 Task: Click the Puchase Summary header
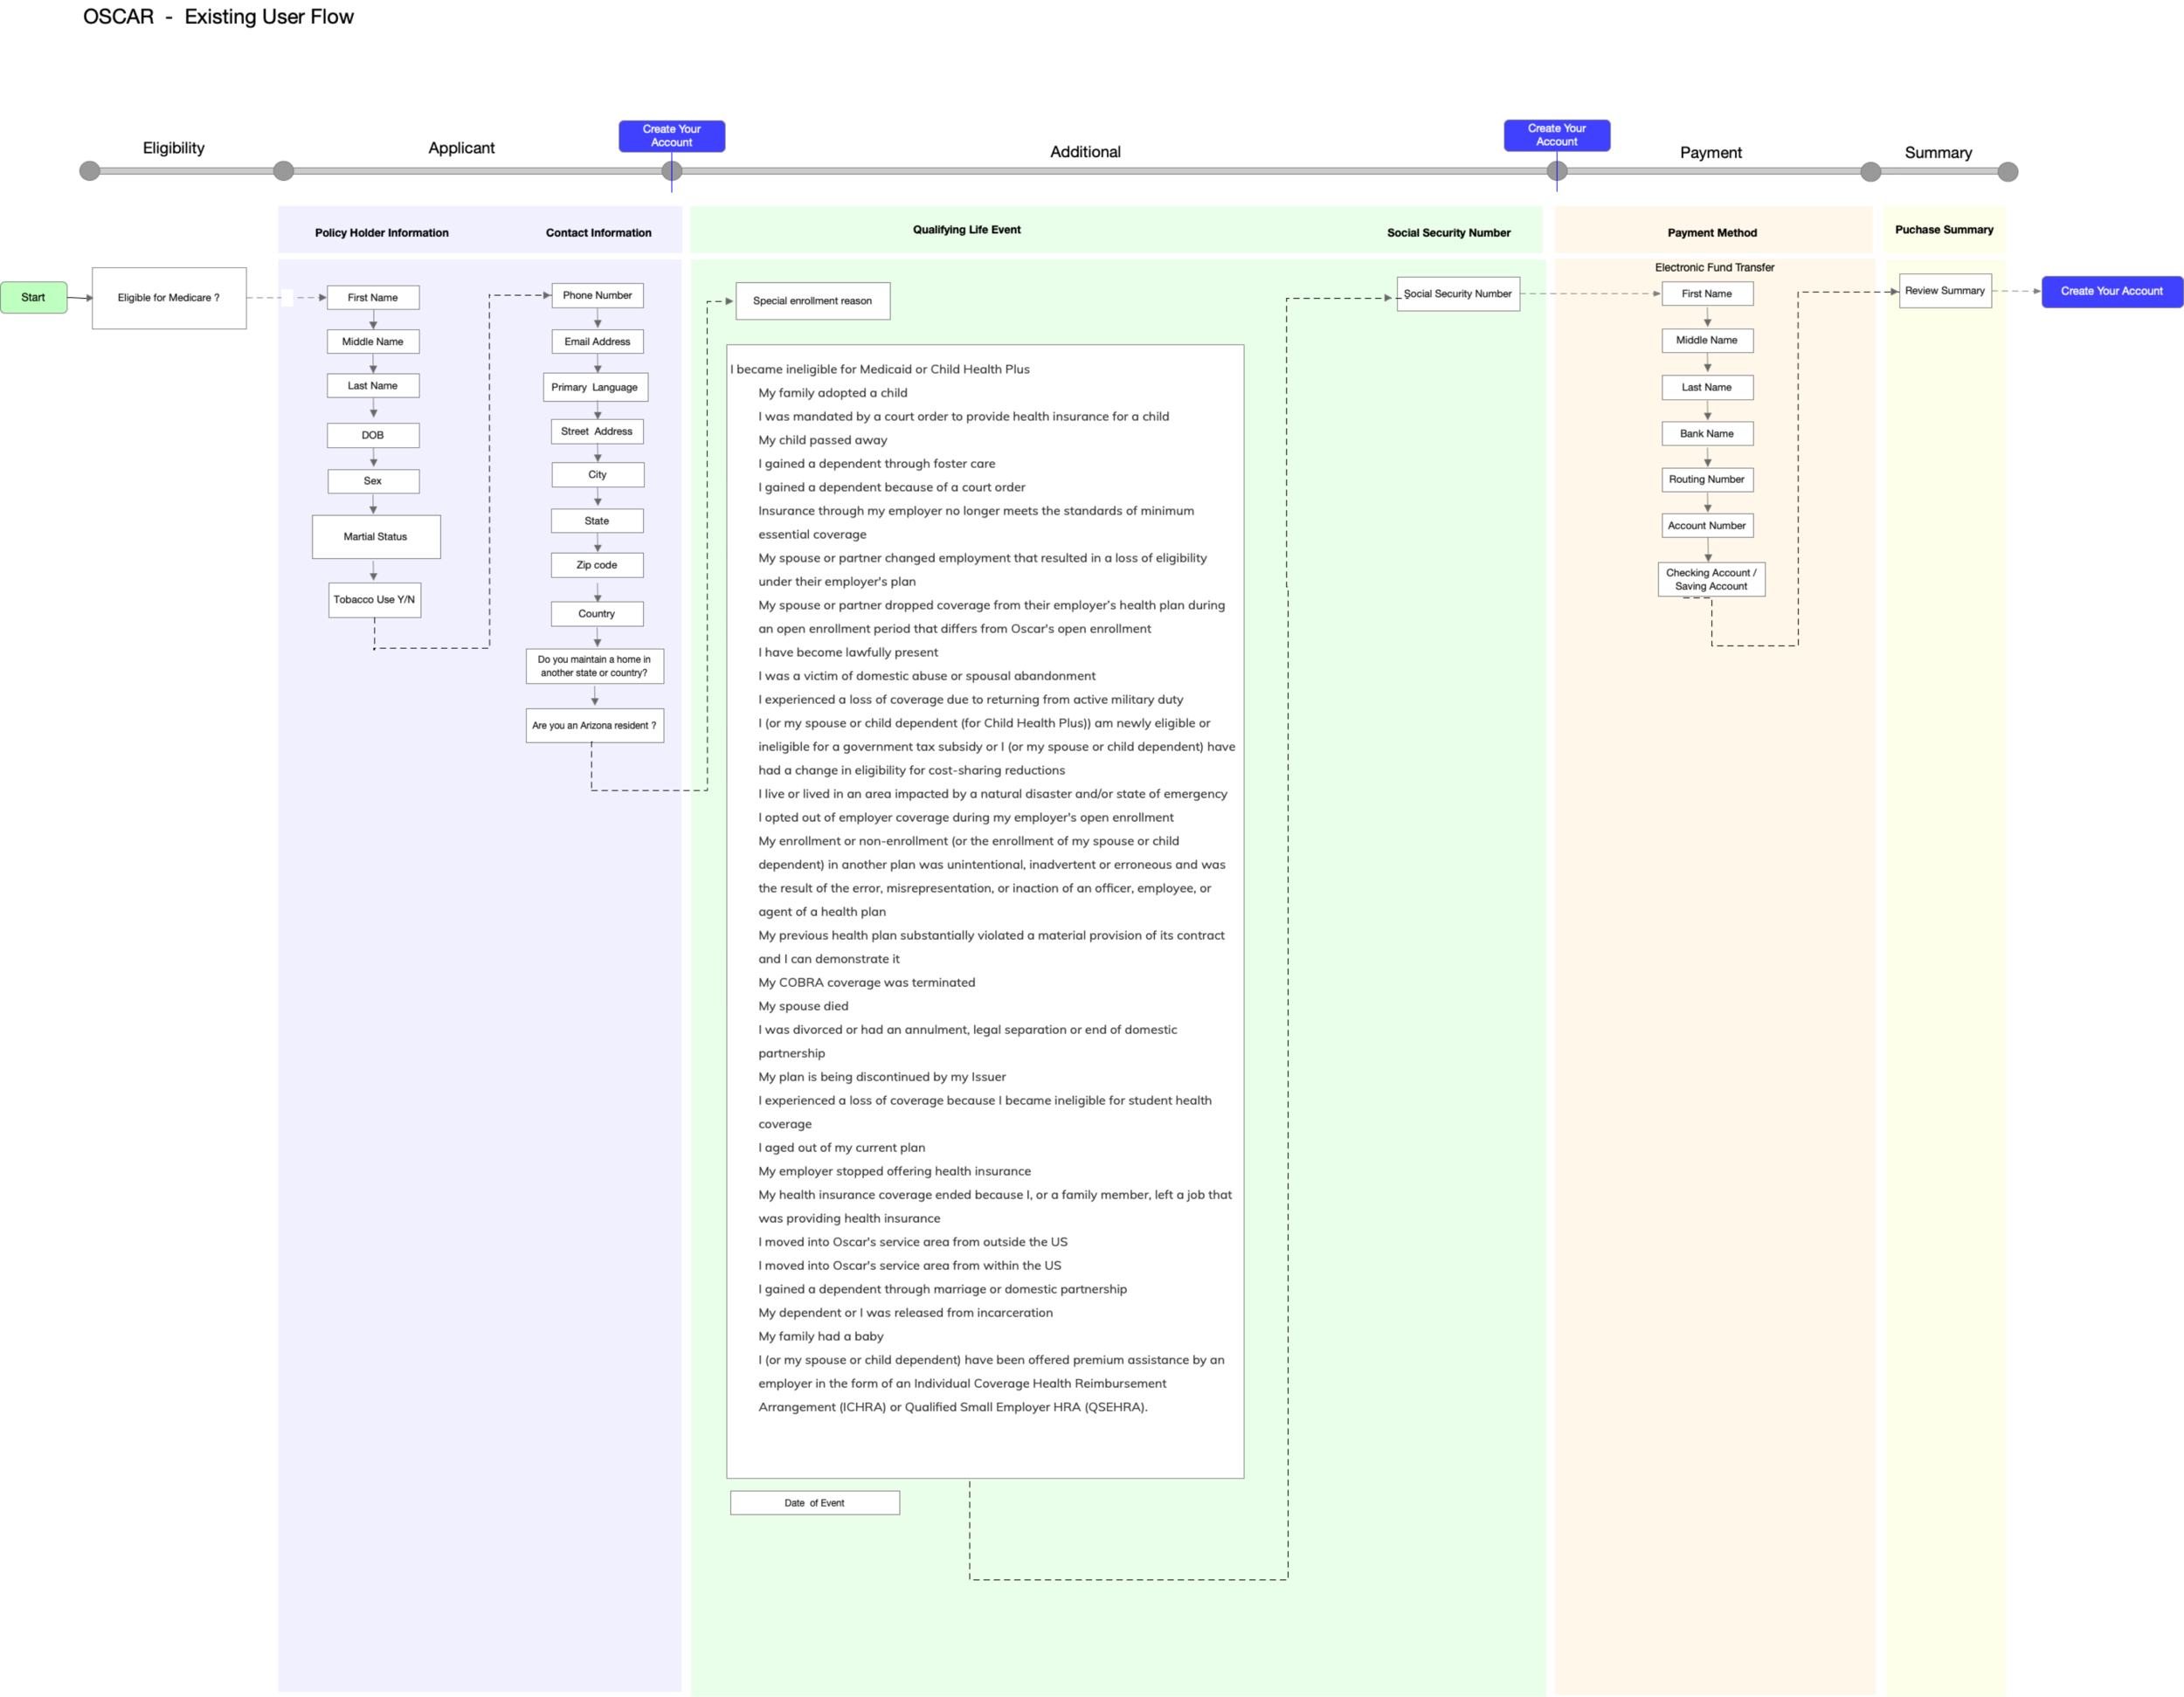tap(1944, 230)
